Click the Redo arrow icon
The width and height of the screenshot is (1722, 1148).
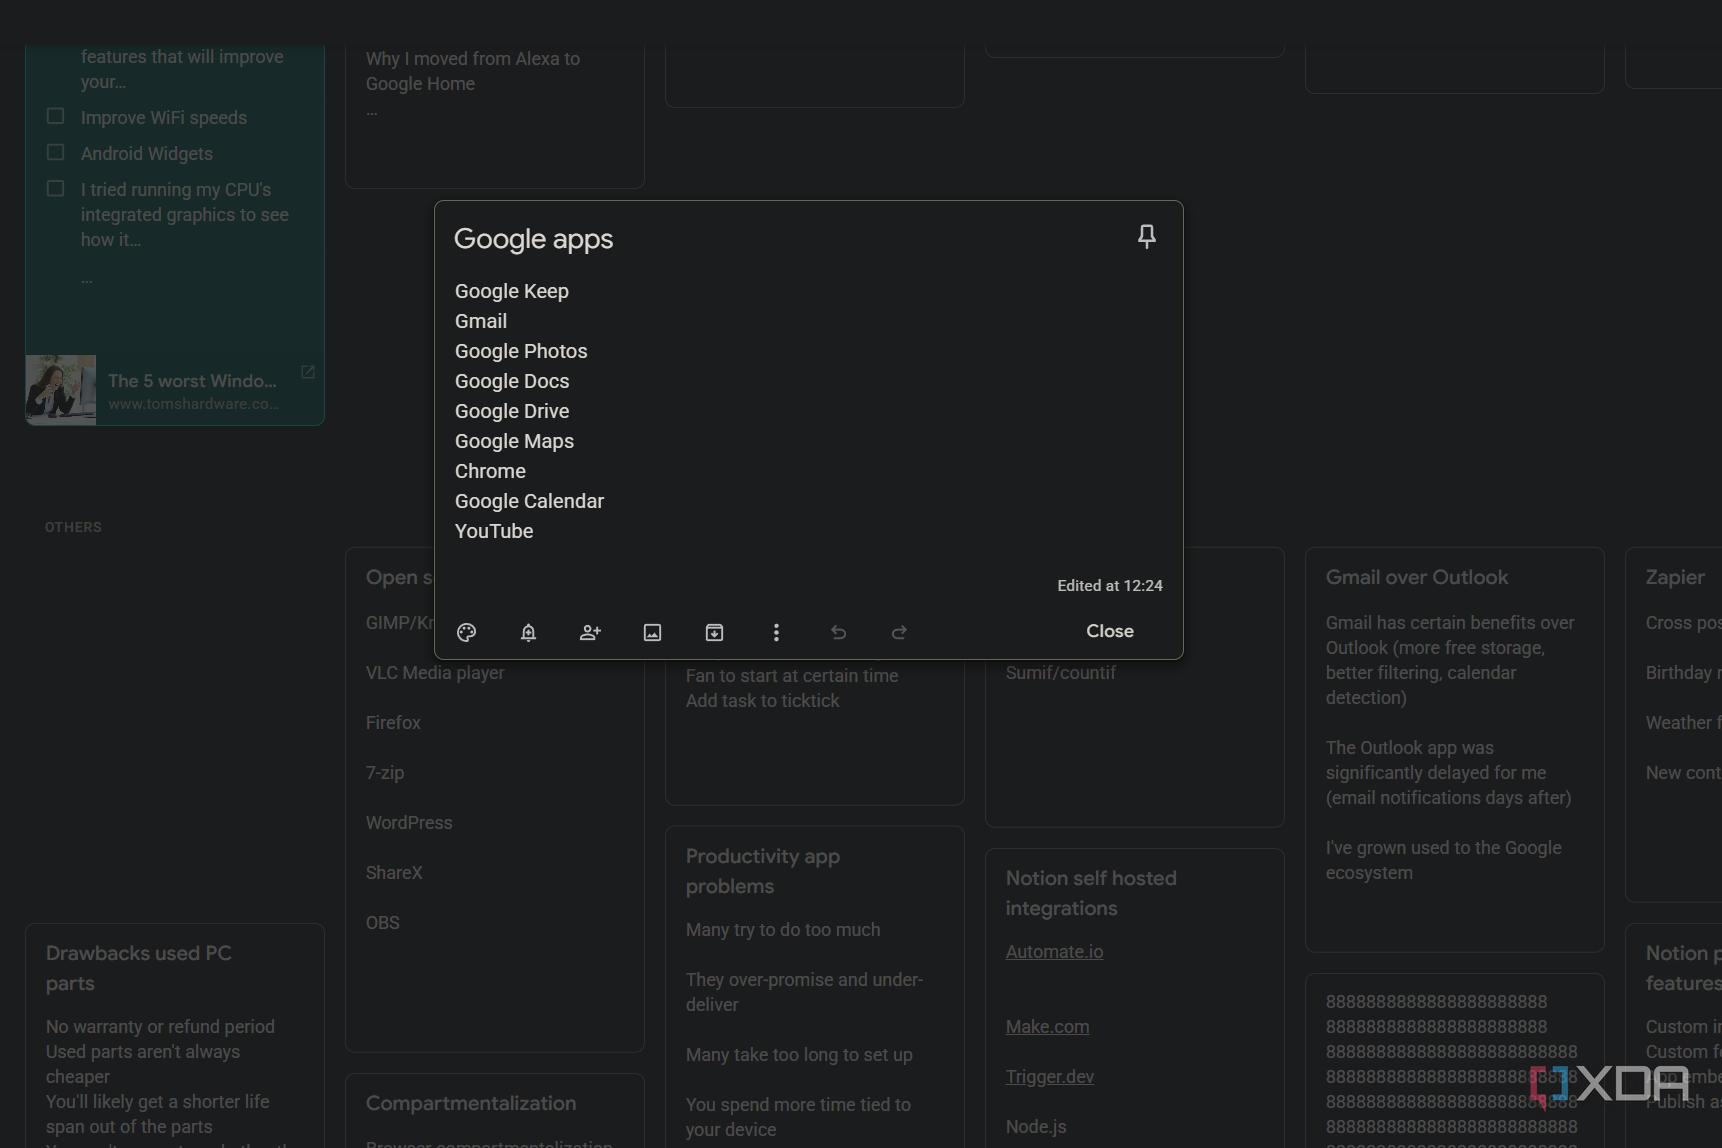[899, 632]
